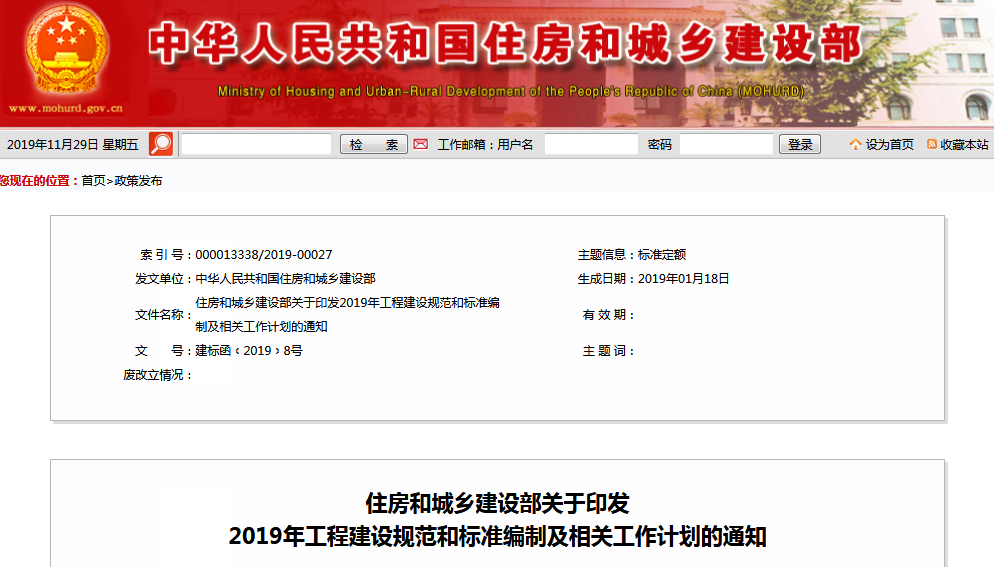The image size is (994, 567).
Task: Click the 检索 search button
Action: pyautogui.click(x=374, y=145)
